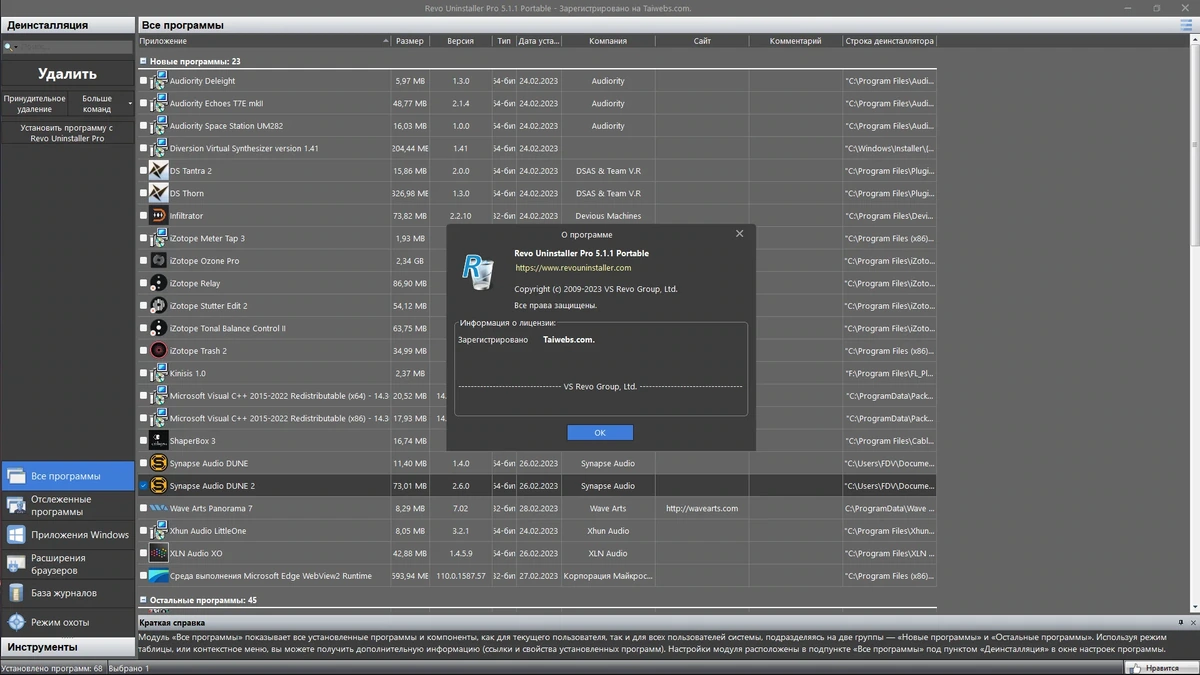Click the Удалить button
The width and height of the screenshot is (1200, 675).
click(67, 73)
